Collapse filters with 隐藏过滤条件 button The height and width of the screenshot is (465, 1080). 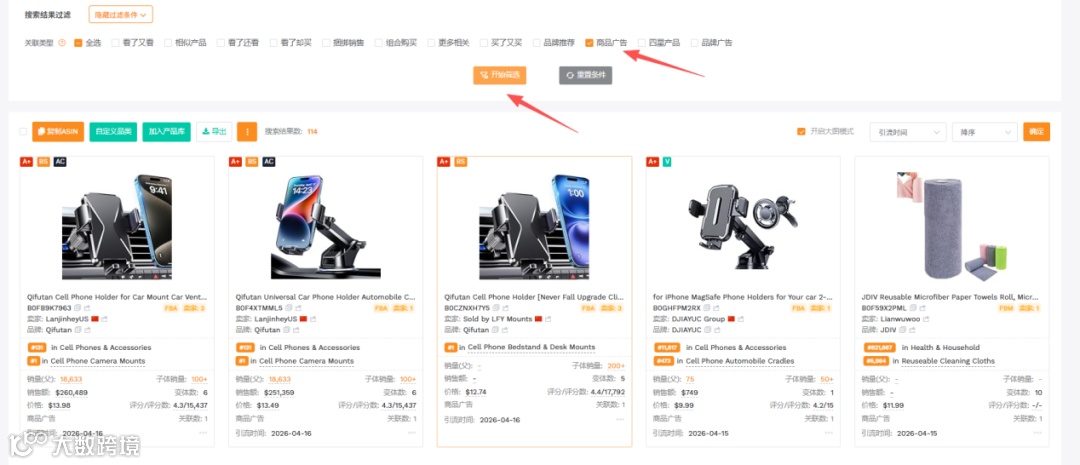tap(121, 14)
